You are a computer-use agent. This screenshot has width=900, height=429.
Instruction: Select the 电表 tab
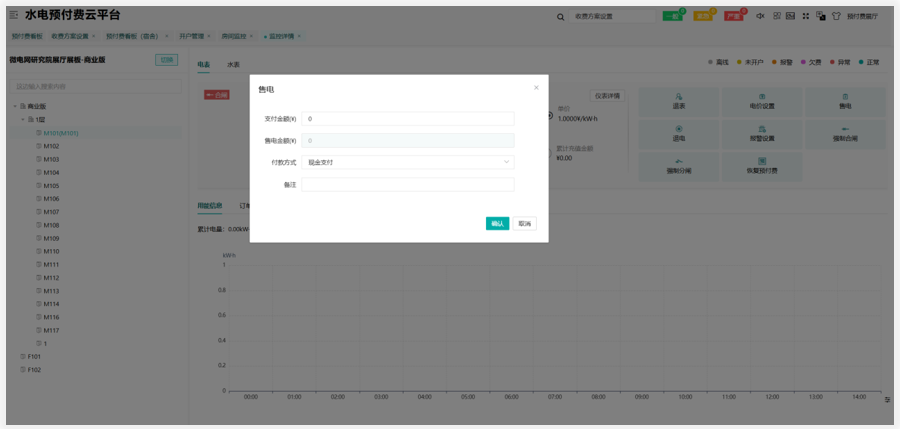(204, 65)
